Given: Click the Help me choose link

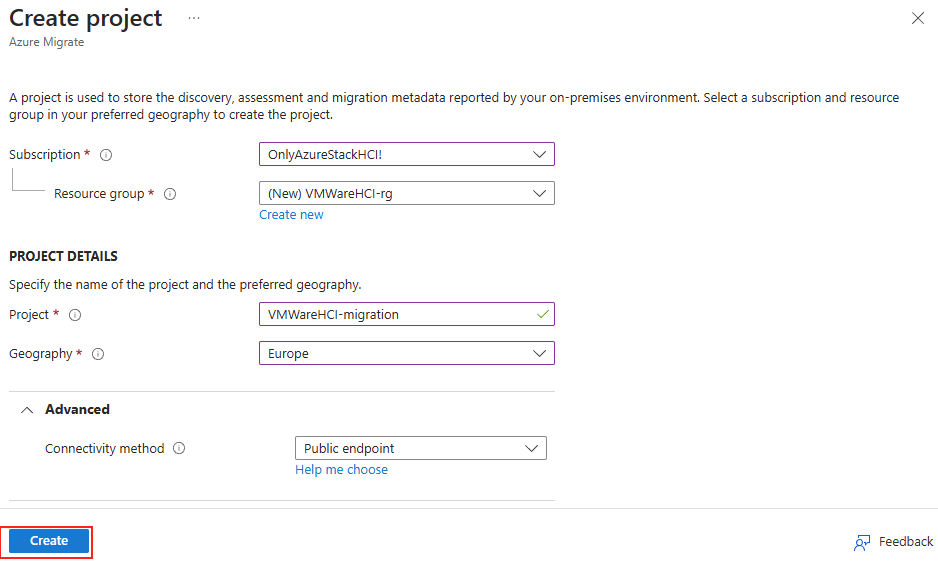Looking at the screenshot, I should pos(341,470).
